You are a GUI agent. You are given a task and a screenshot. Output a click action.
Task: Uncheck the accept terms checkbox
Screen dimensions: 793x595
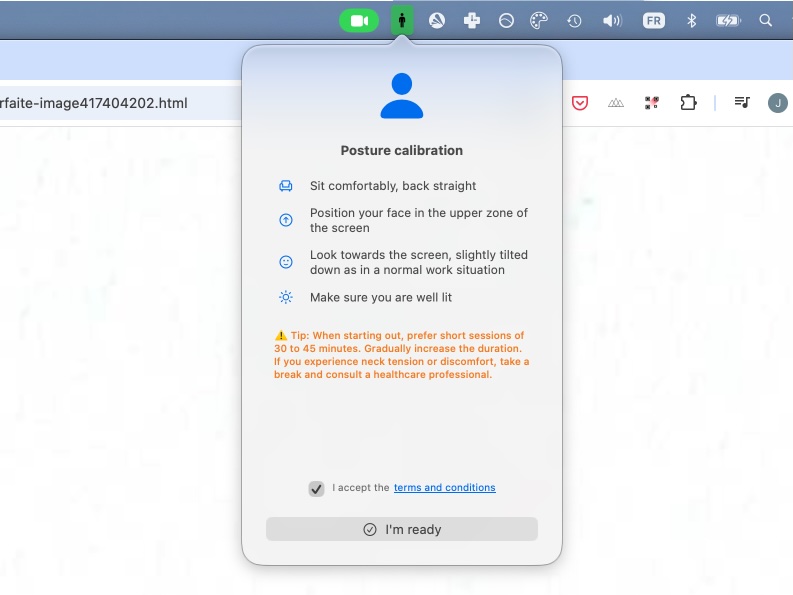coord(316,489)
